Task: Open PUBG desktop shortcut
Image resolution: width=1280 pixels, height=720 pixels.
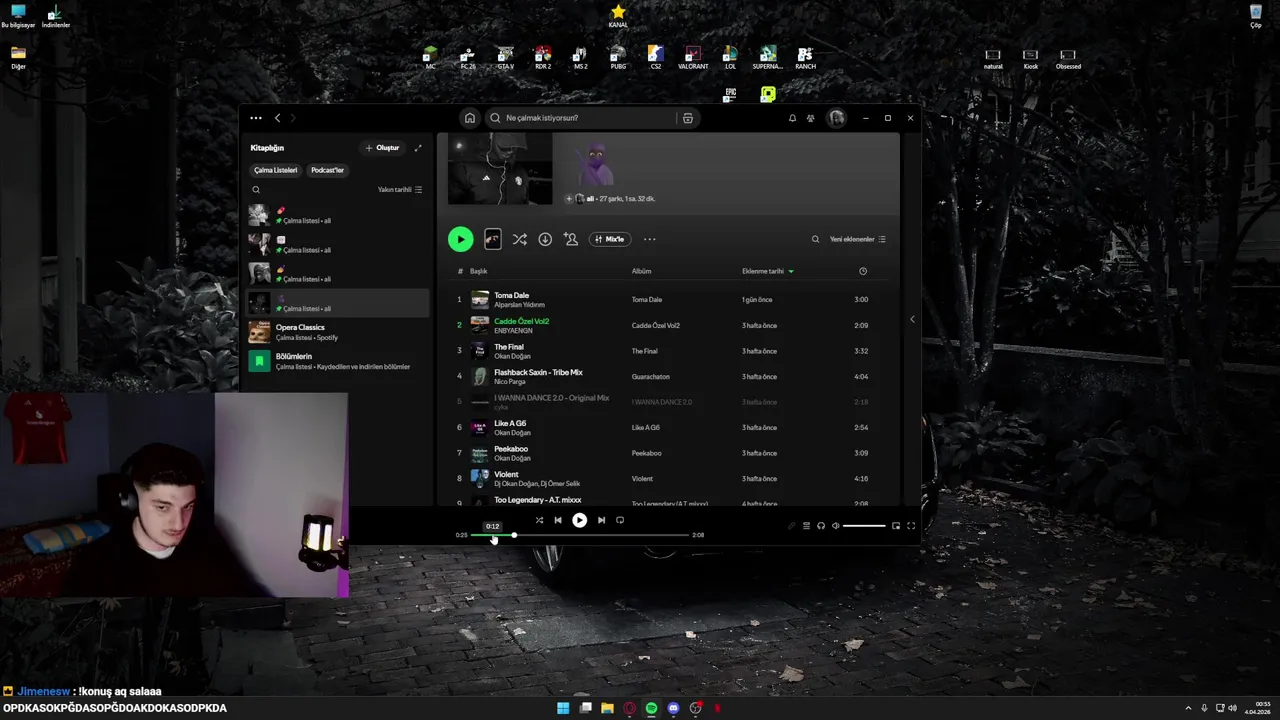Action: coord(618,58)
